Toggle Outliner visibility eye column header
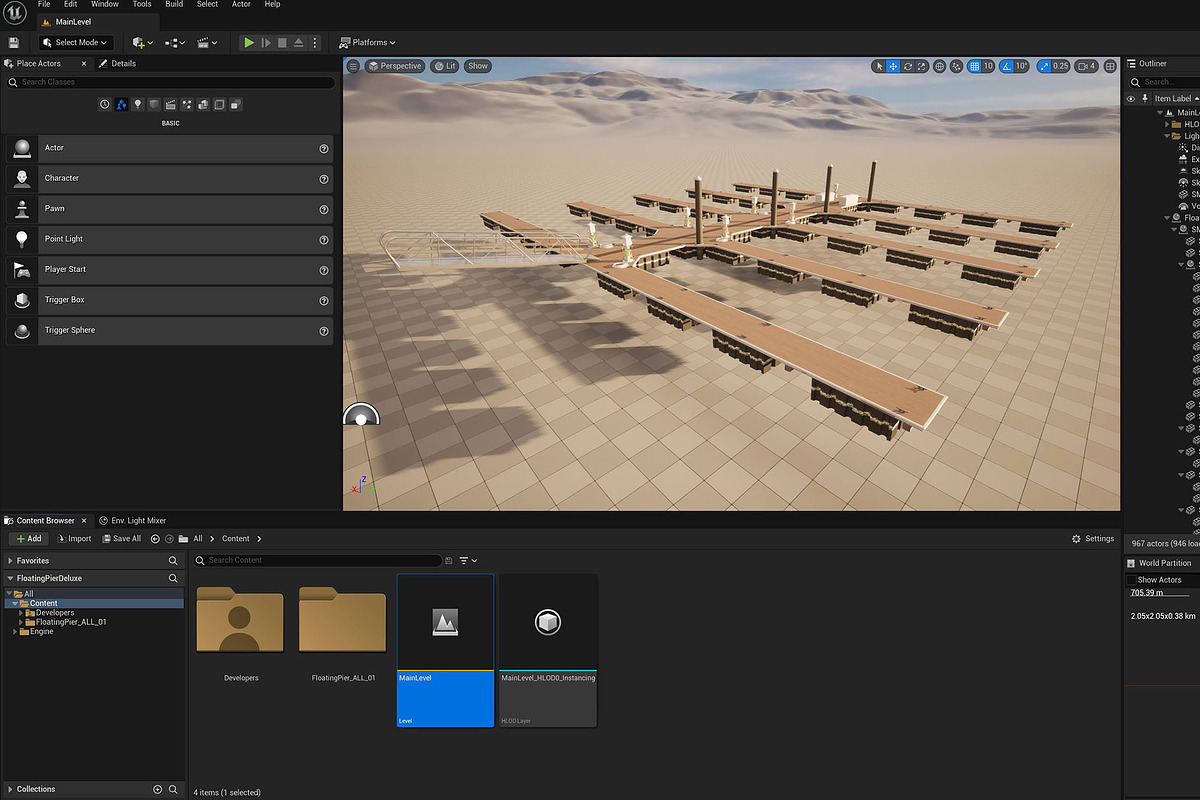 tap(1131, 98)
